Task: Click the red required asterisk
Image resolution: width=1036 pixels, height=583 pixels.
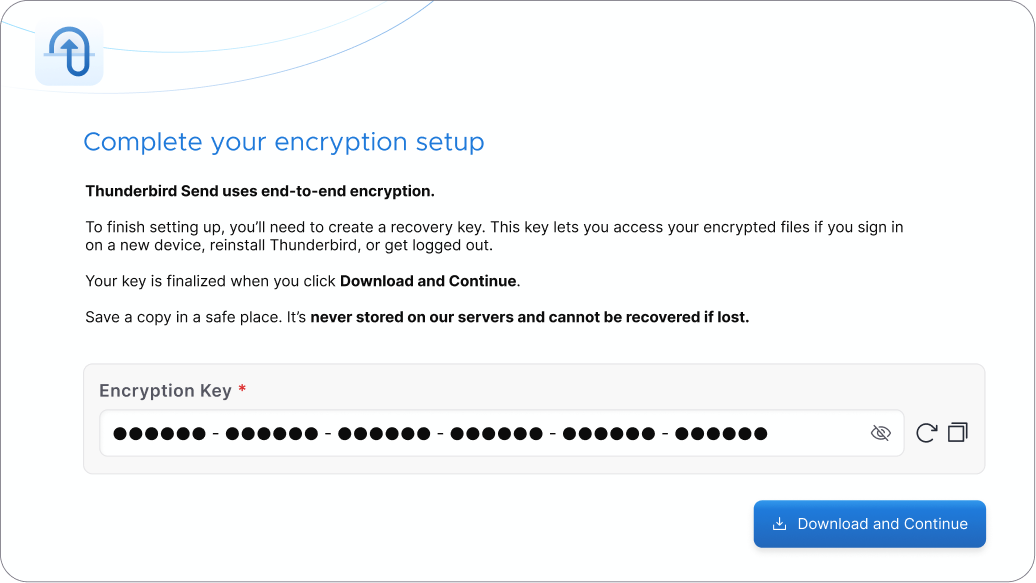Action: (242, 390)
